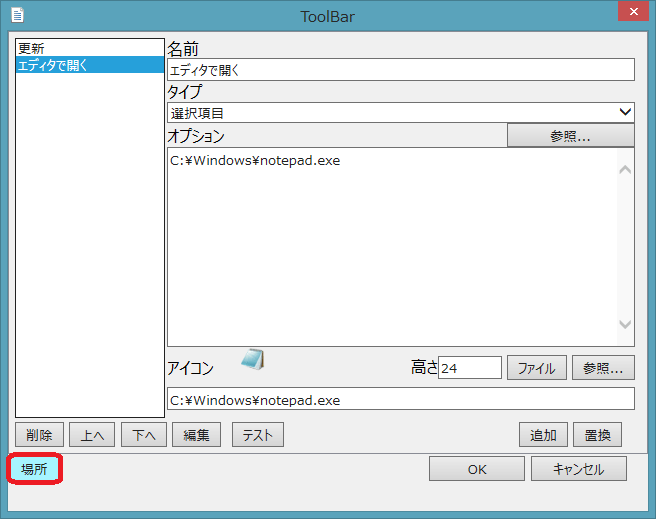Click the 名前 text field
656x519 pixels.
click(400, 70)
